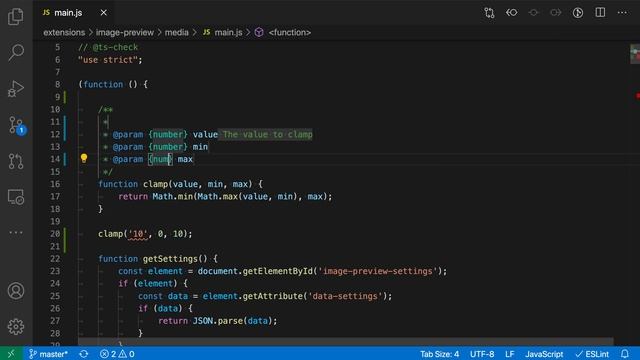The height and width of the screenshot is (360, 640).
Task: Click 'getAttribute' on line 25
Action: (272, 296)
